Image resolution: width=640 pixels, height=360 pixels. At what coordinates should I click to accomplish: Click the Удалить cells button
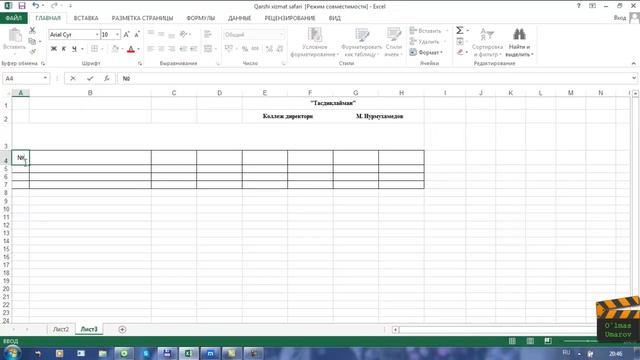424,41
